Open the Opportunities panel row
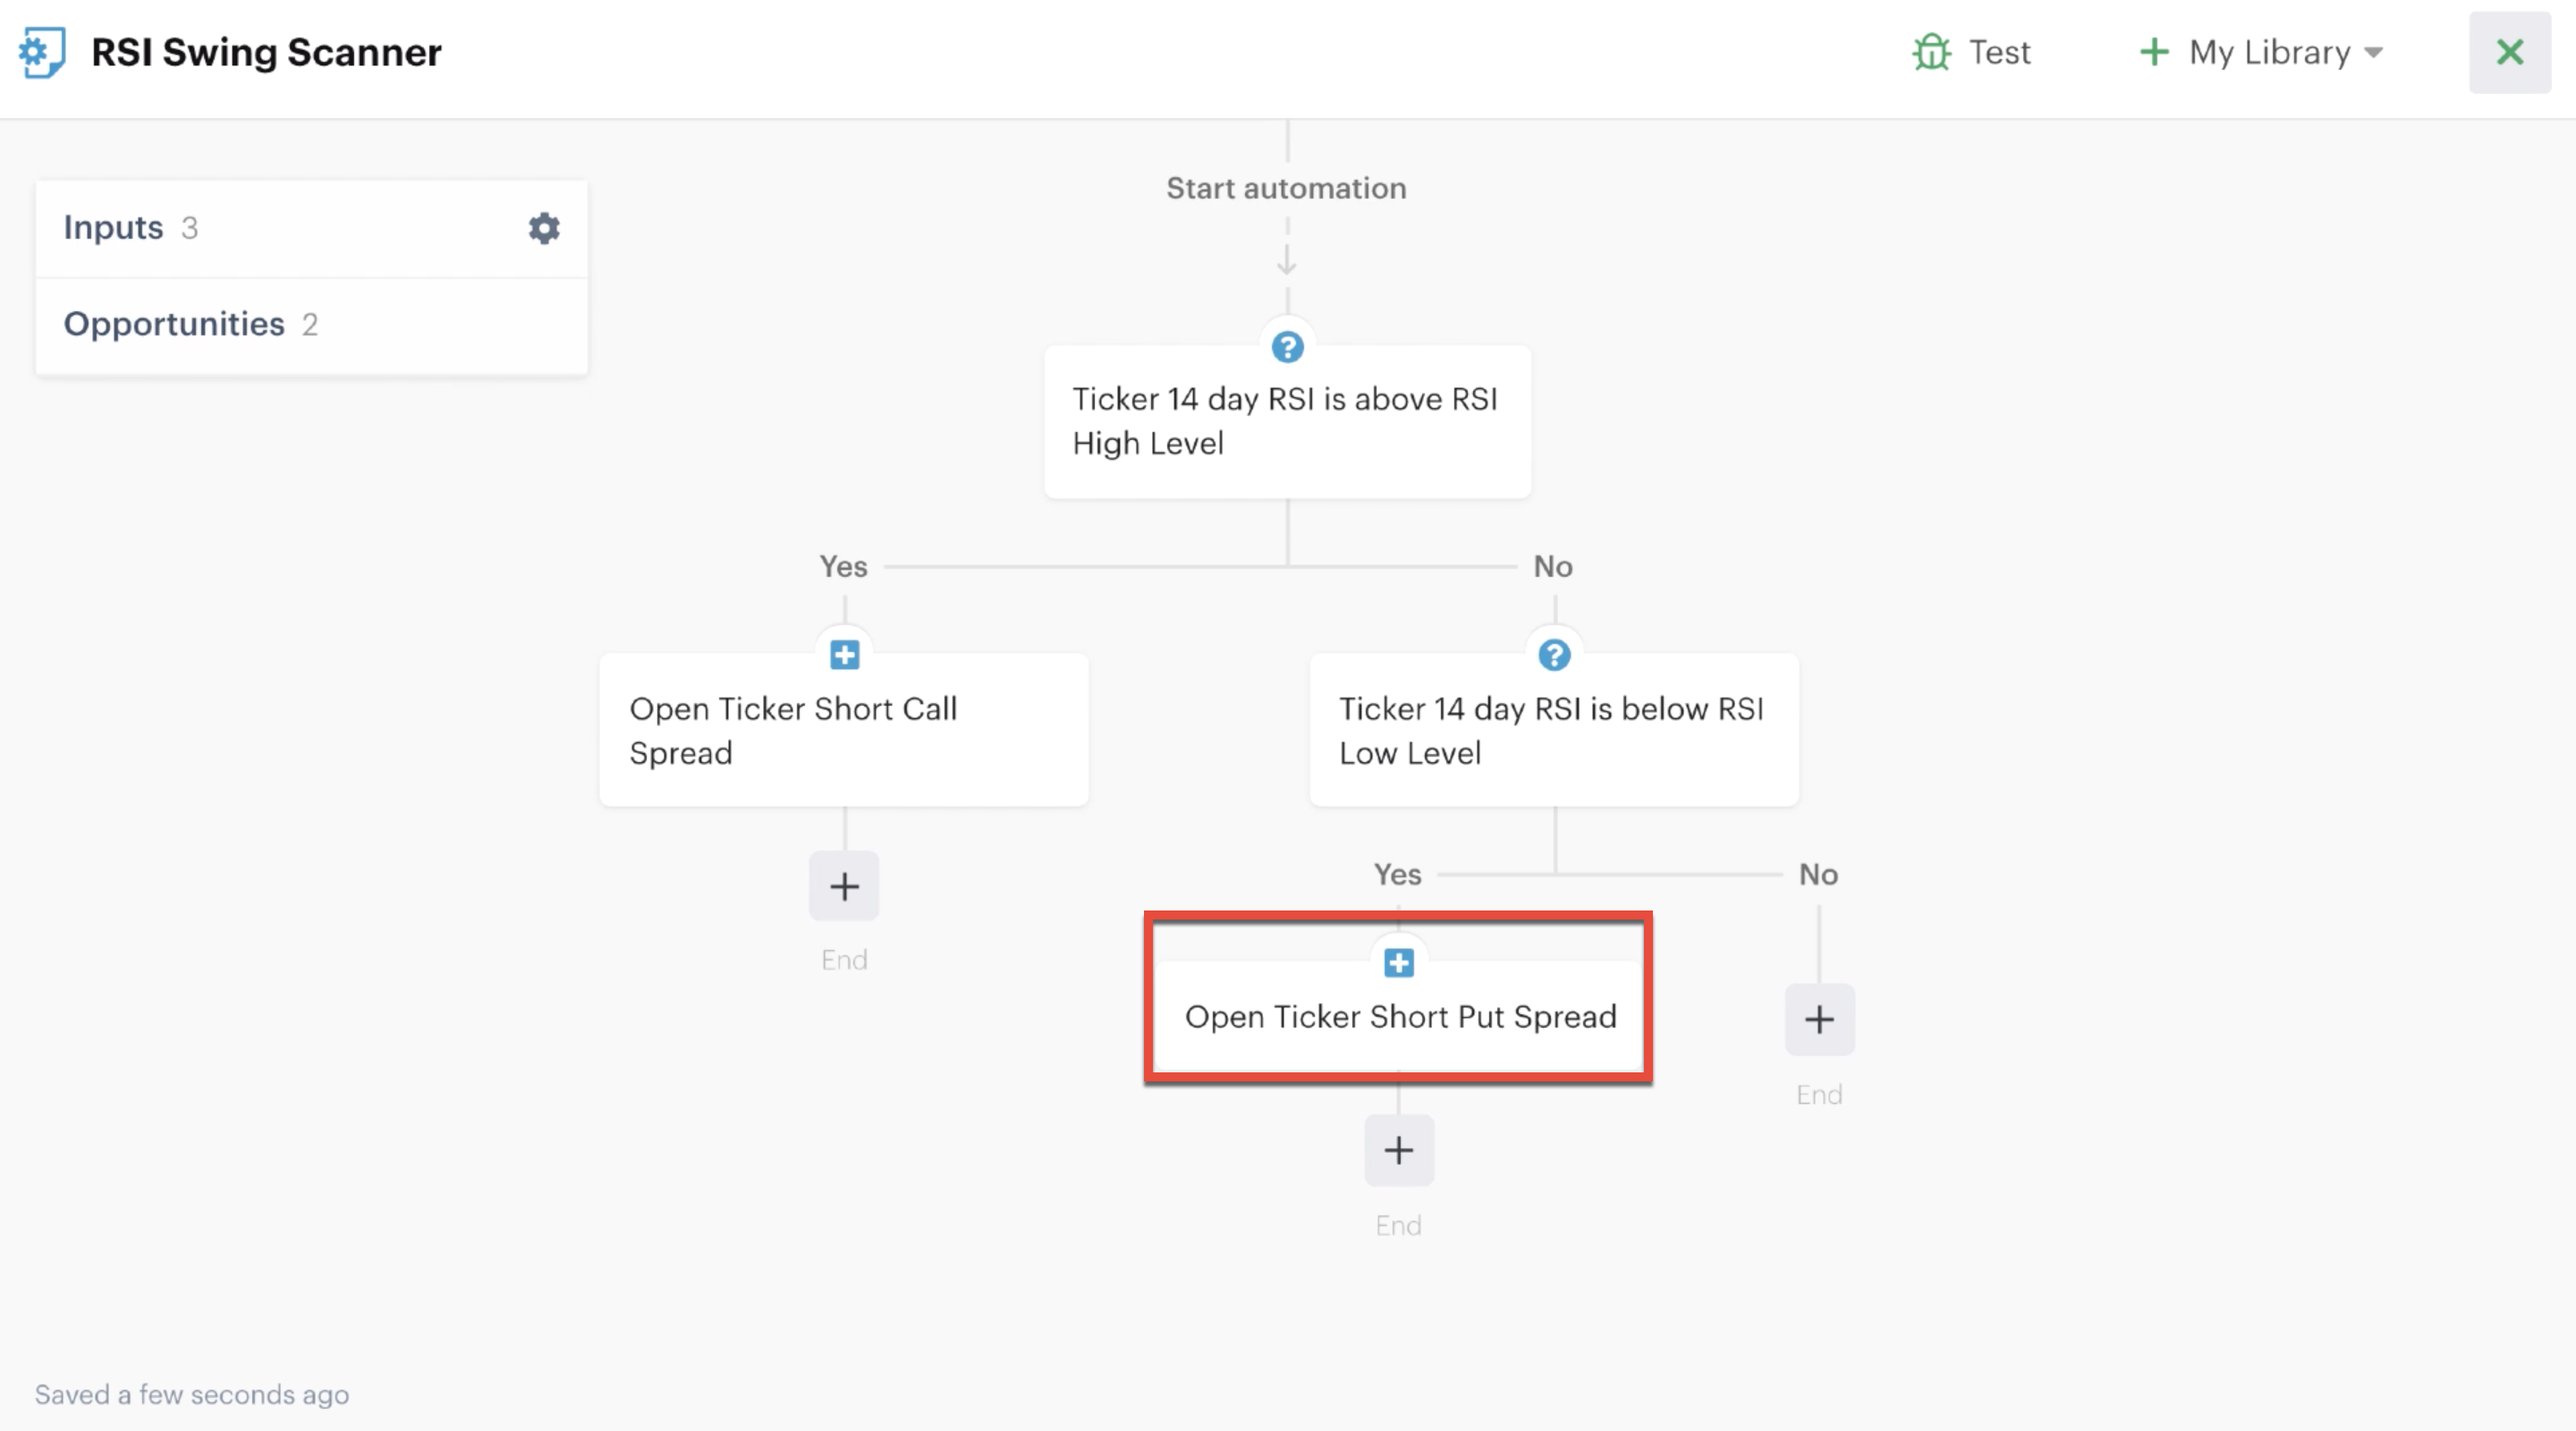The width and height of the screenshot is (2576, 1431). point(312,325)
